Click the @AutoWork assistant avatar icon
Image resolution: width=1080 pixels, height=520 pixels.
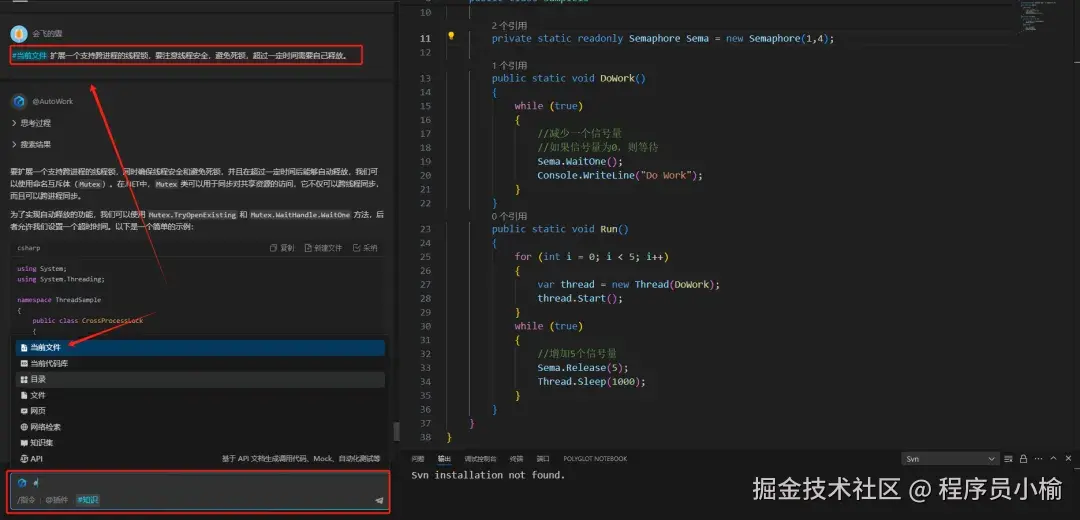(19, 101)
